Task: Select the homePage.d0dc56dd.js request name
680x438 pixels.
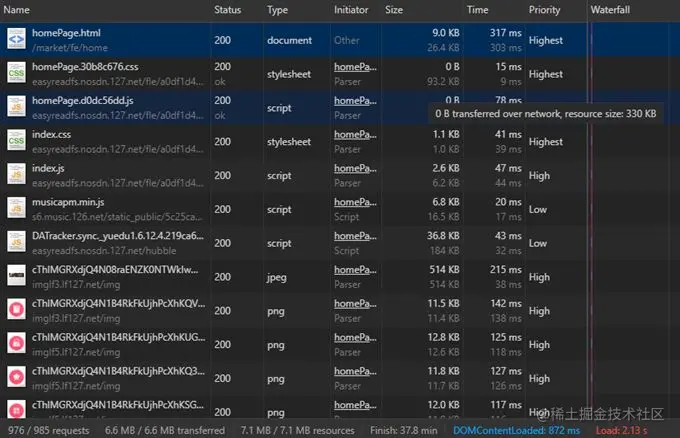Action: (83, 101)
